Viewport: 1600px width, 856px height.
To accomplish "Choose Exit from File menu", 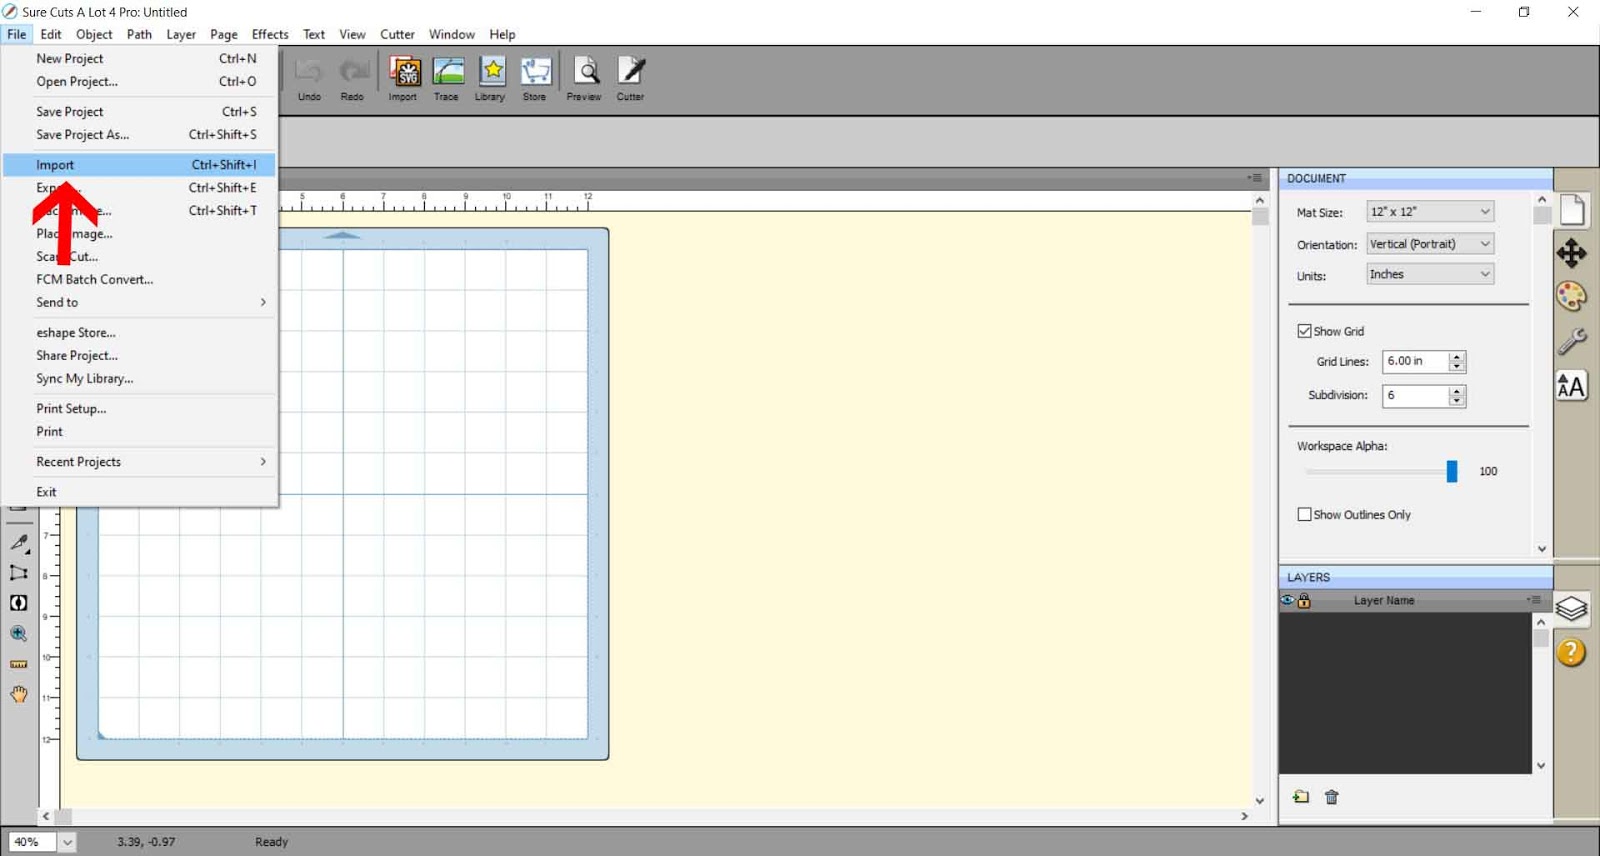I will pos(139,492).
